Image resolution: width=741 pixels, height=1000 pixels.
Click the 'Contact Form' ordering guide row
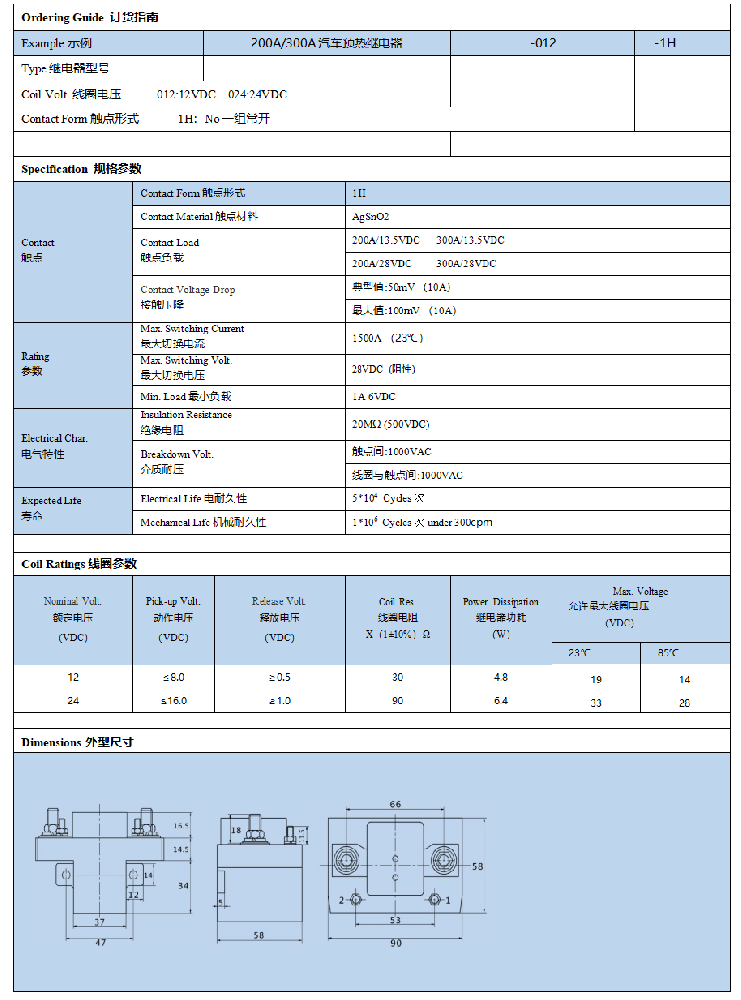click(145, 119)
